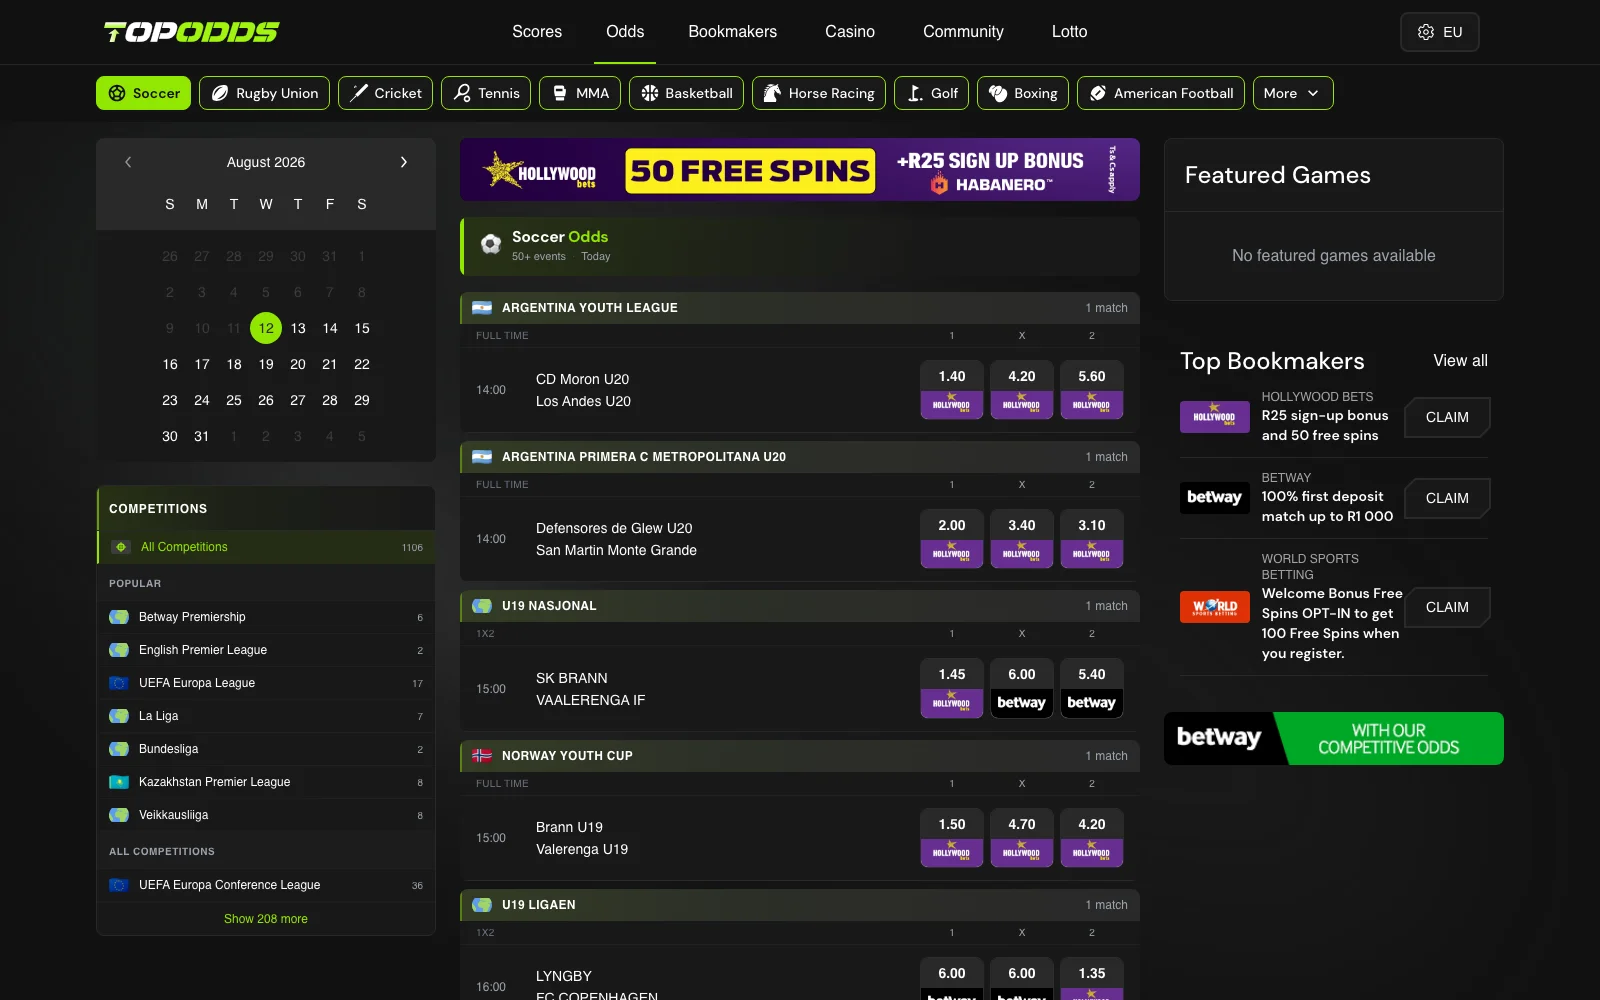Filter by Bundesliga
1600x1000 pixels.
266,749
